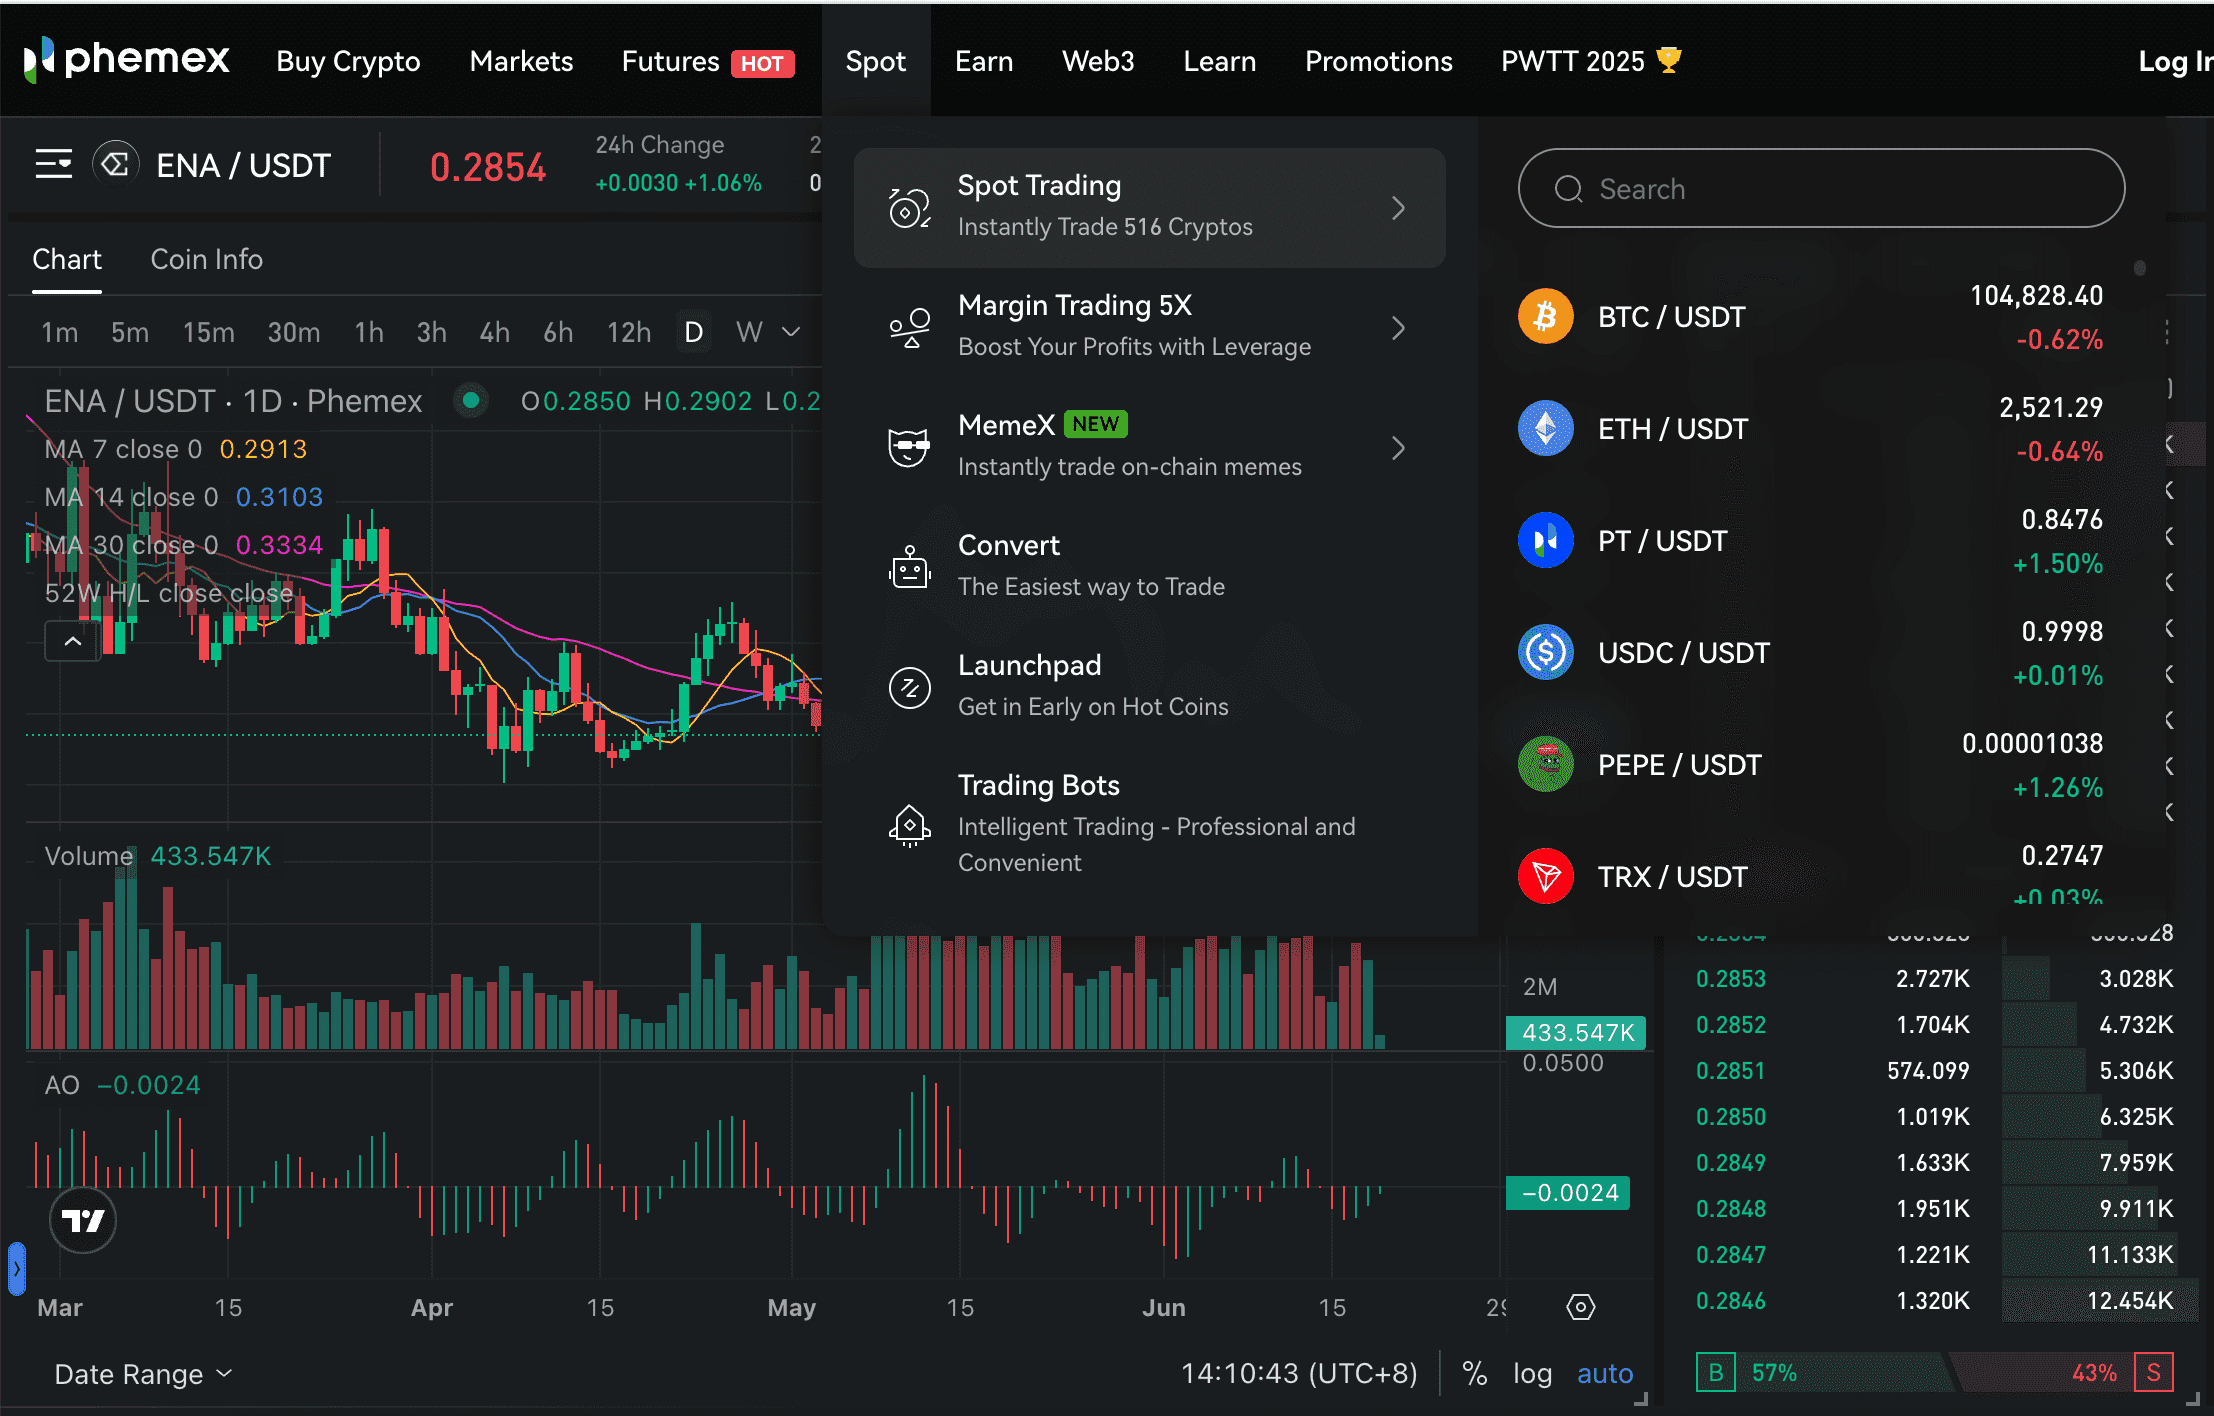Click the Convert robot icon
Viewport: 2214px width, 1416px height.
click(910, 567)
